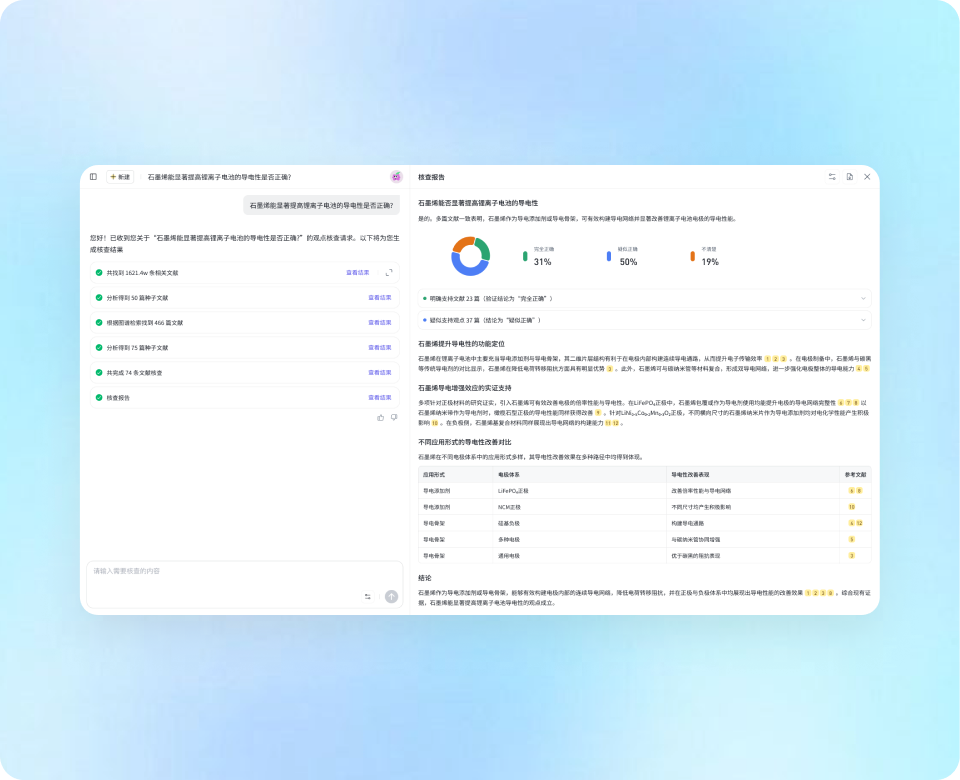960x780 pixels.
Task: Click the green legend marker beside 31%
Action: [525, 256]
